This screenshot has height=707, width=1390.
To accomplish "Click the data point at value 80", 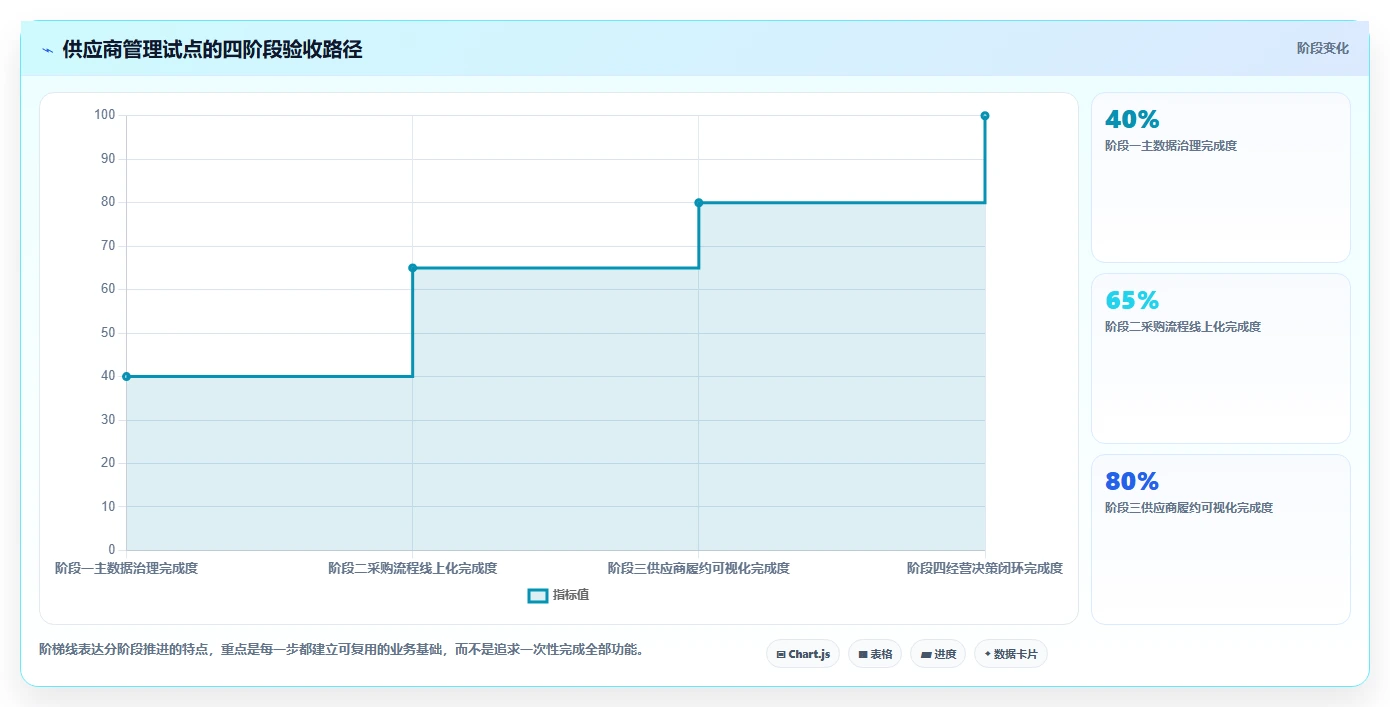I will 699,203.
